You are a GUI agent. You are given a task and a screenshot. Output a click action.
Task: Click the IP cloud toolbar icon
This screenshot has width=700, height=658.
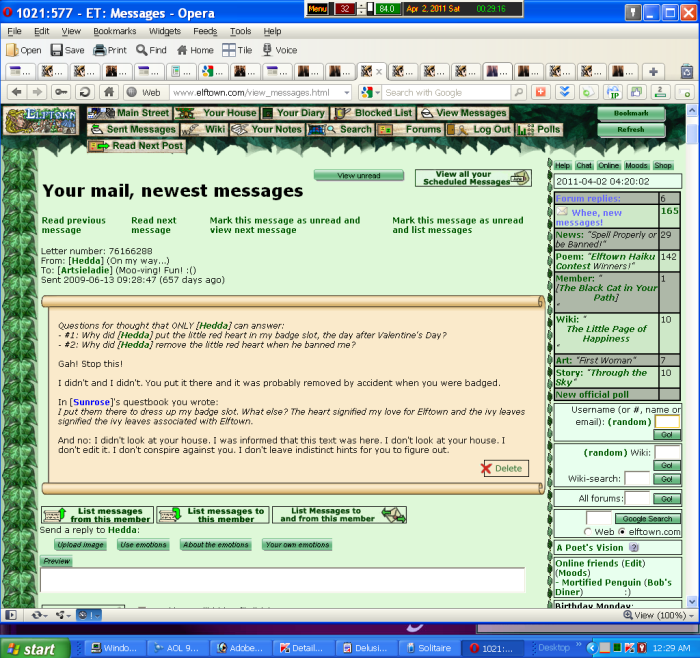pos(613,92)
